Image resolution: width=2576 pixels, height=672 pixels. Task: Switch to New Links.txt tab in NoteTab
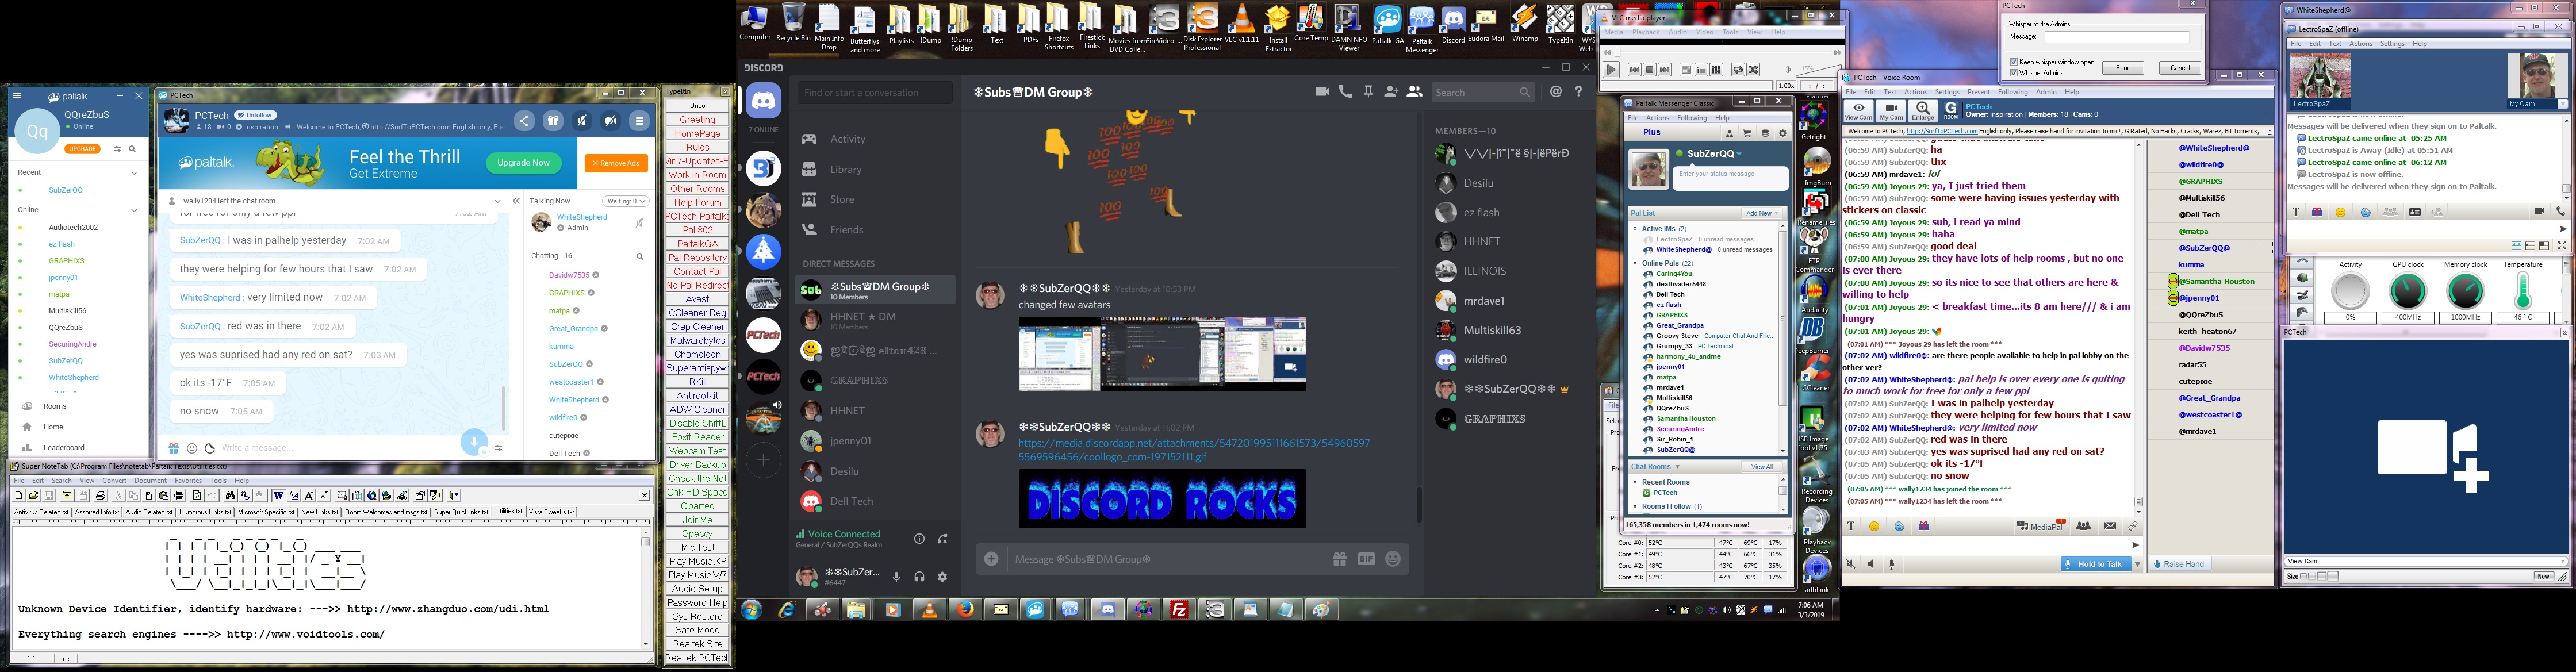click(319, 512)
